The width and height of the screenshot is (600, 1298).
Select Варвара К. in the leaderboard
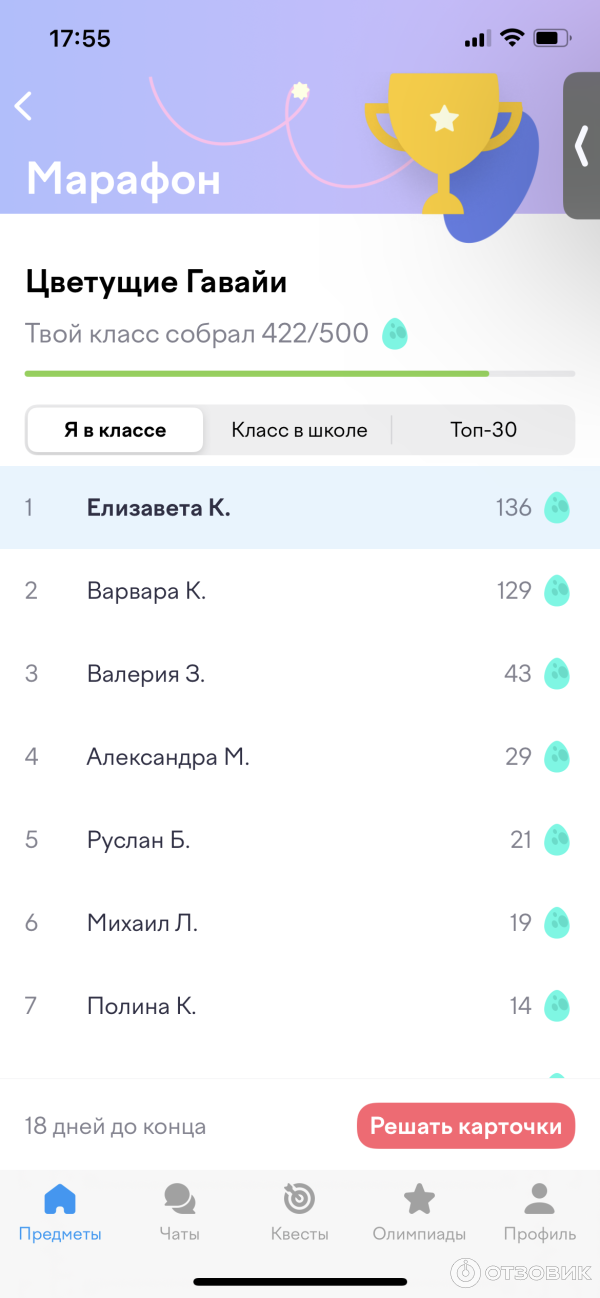tap(146, 590)
